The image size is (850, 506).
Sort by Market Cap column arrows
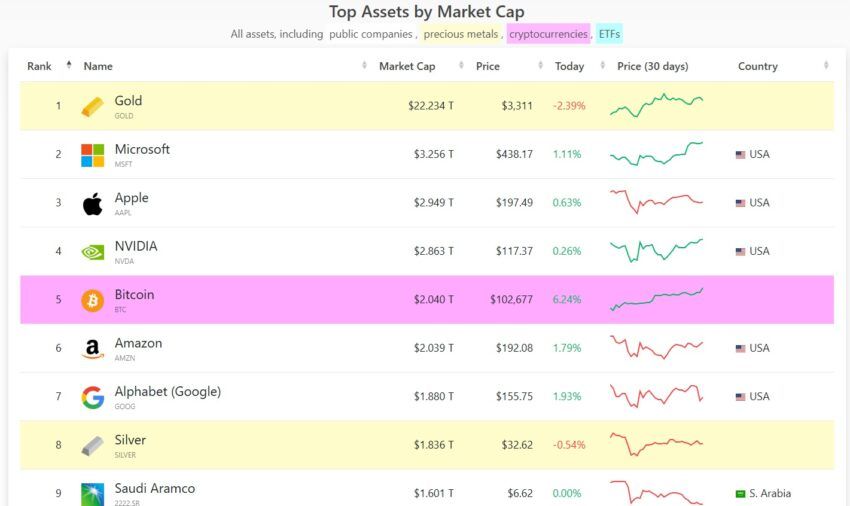[461, 65]
